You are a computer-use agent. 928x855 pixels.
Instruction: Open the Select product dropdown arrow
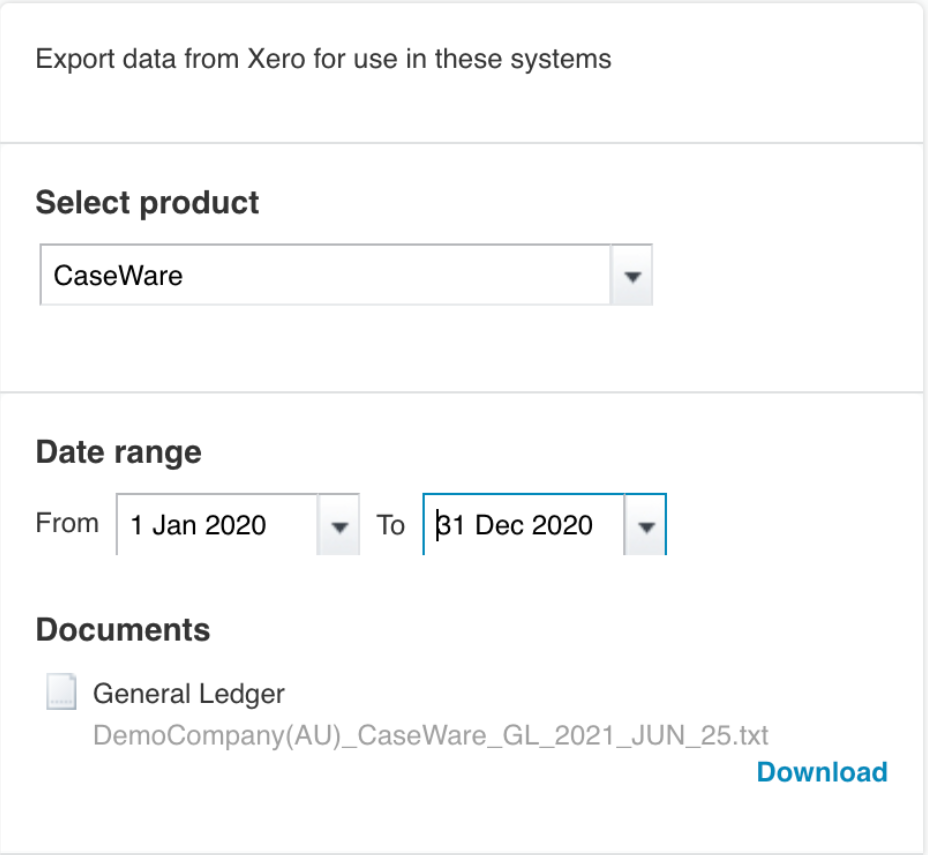[x=631, y=276]
